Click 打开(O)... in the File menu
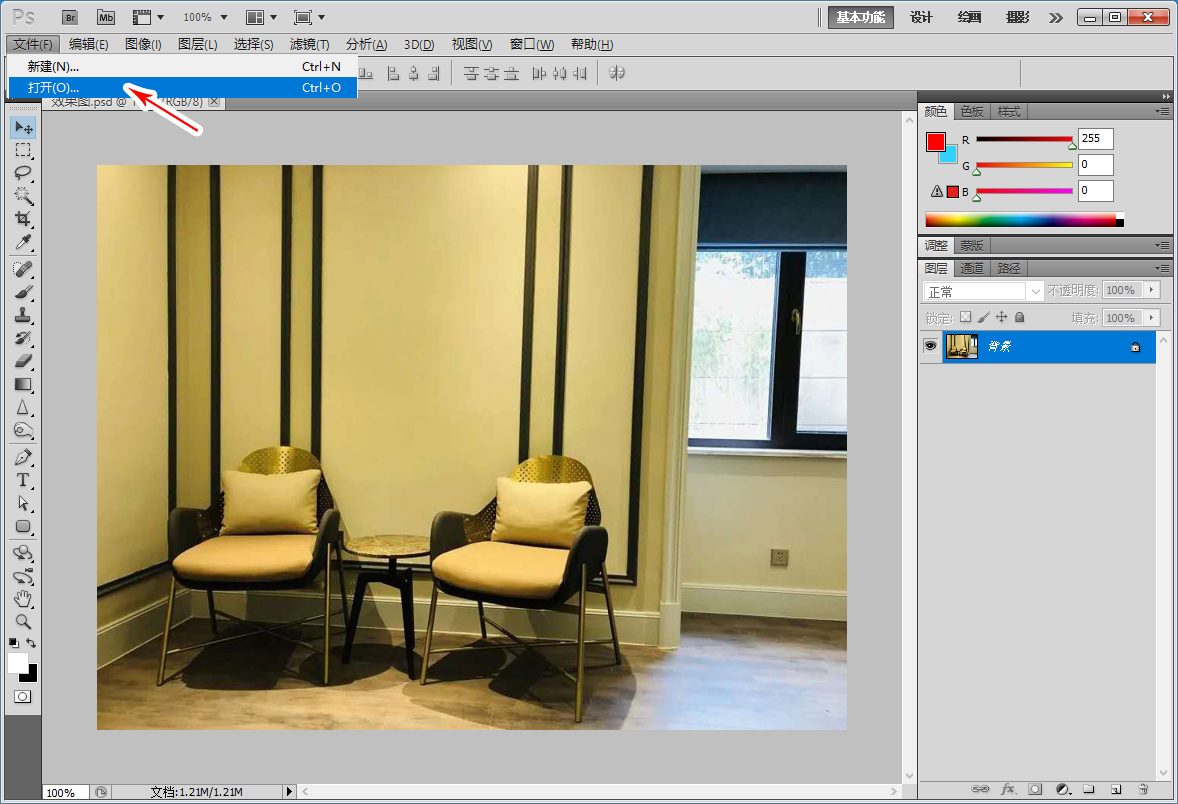1178x804 pixels. point(183,87)
